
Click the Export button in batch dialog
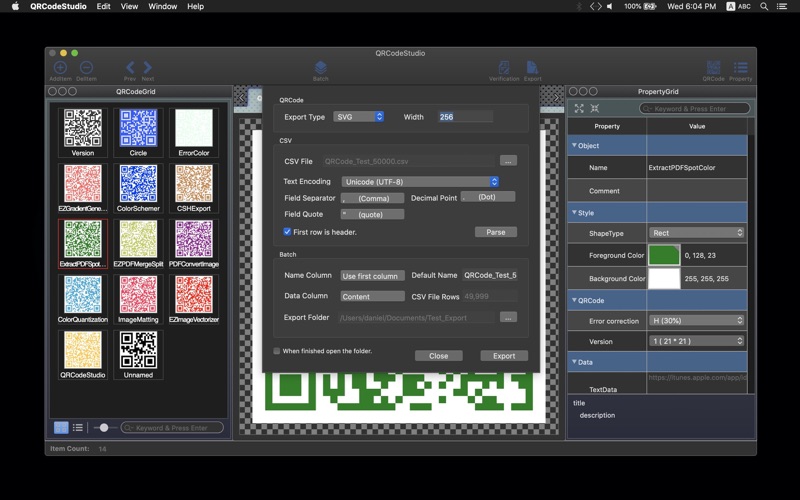[504, 356]
